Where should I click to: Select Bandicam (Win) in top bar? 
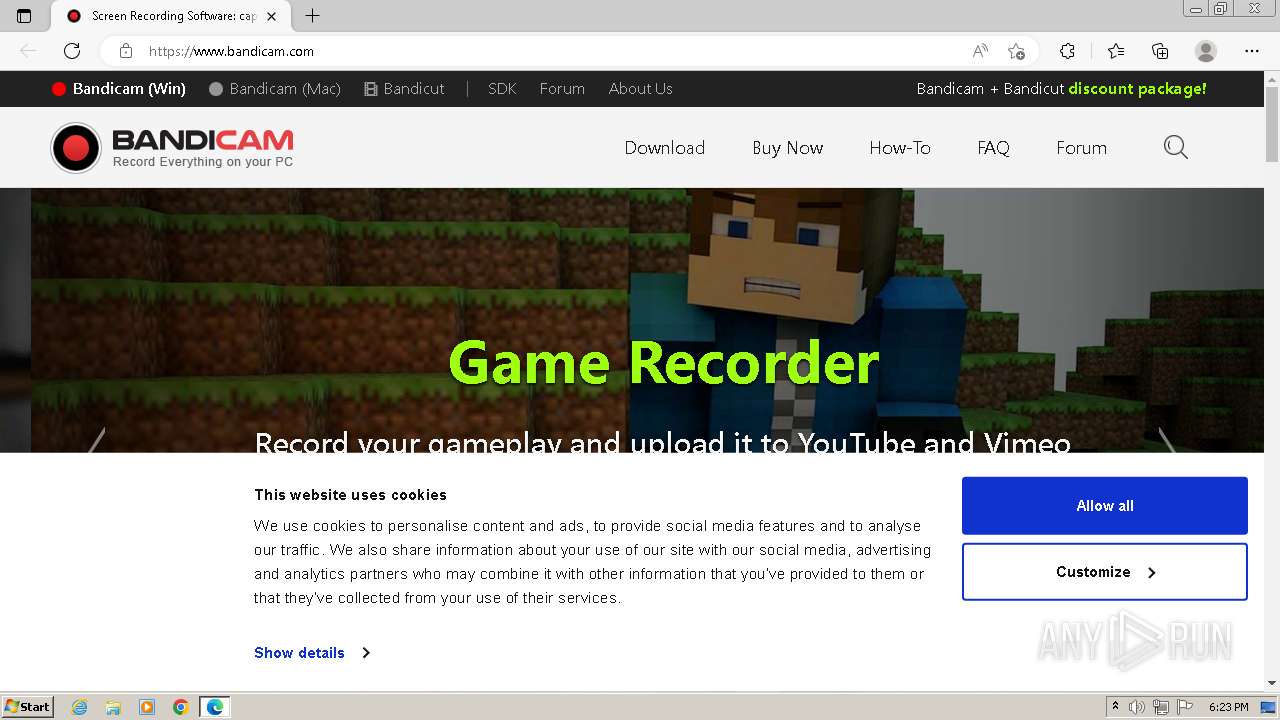coord(119,89)
